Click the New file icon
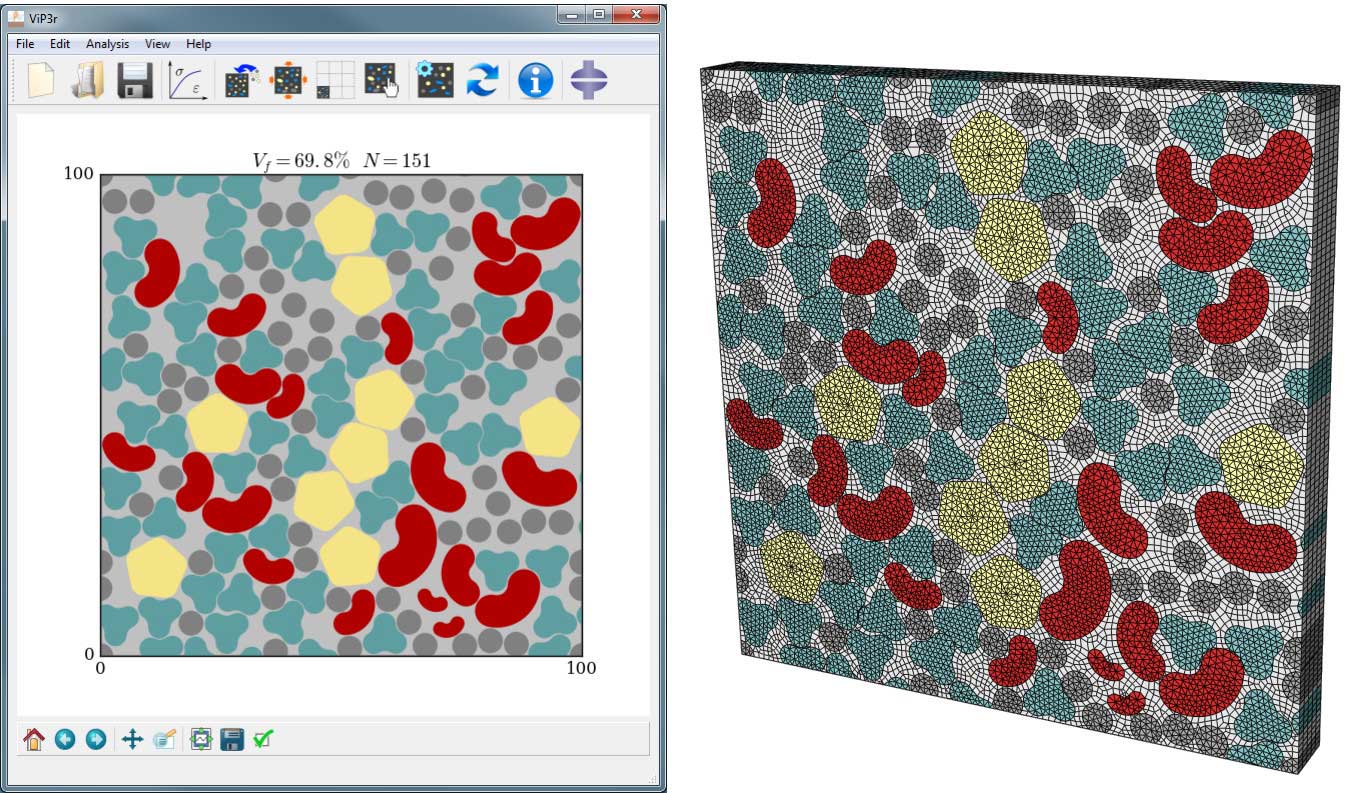1348x793 pixels. tap(41, 80)
